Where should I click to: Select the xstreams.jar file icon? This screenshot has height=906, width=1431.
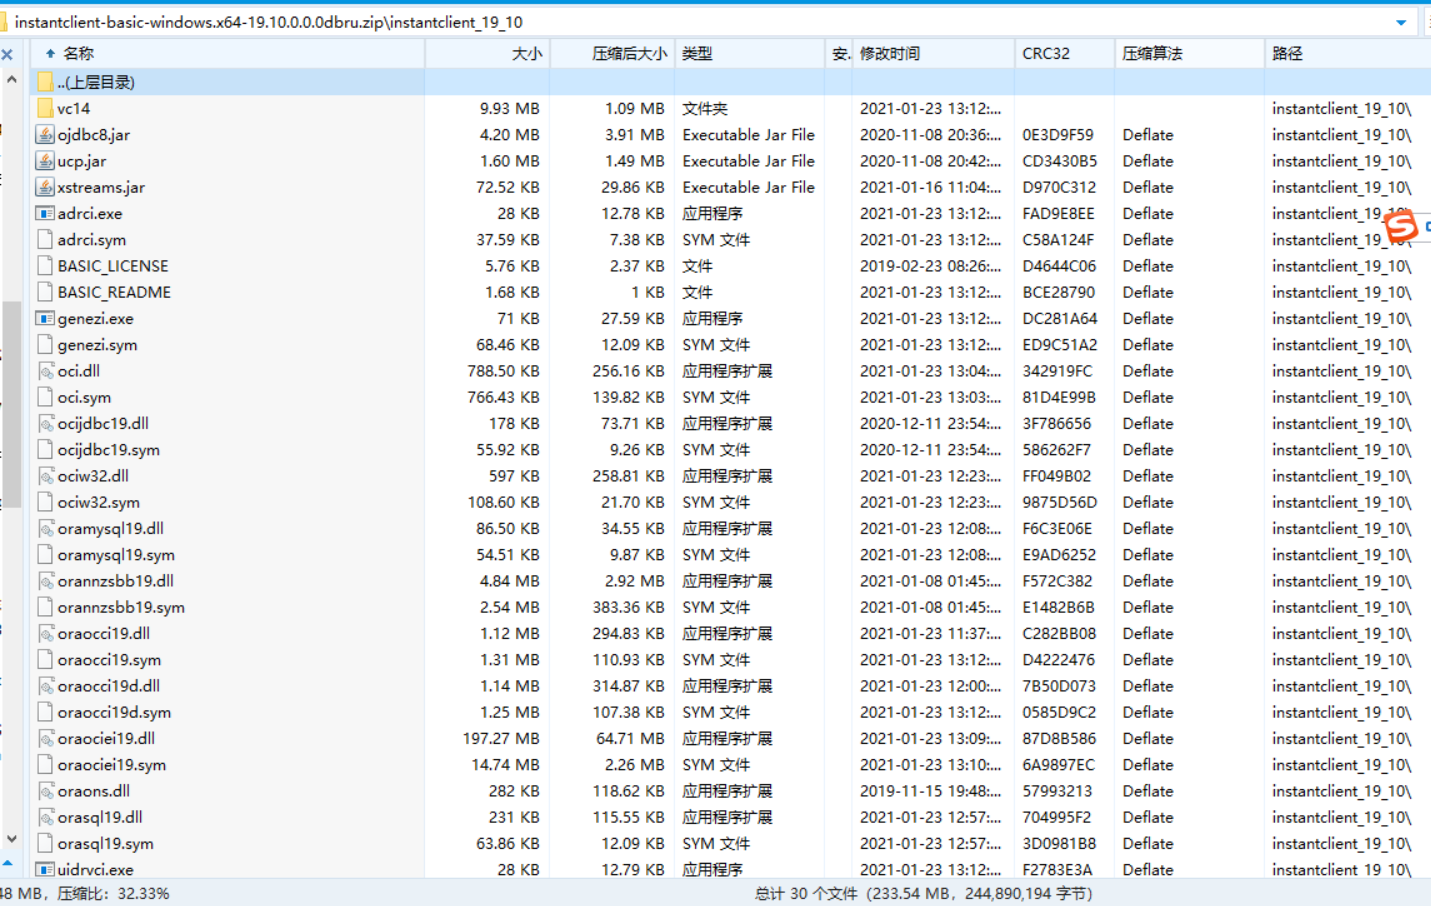click(45, 187)
